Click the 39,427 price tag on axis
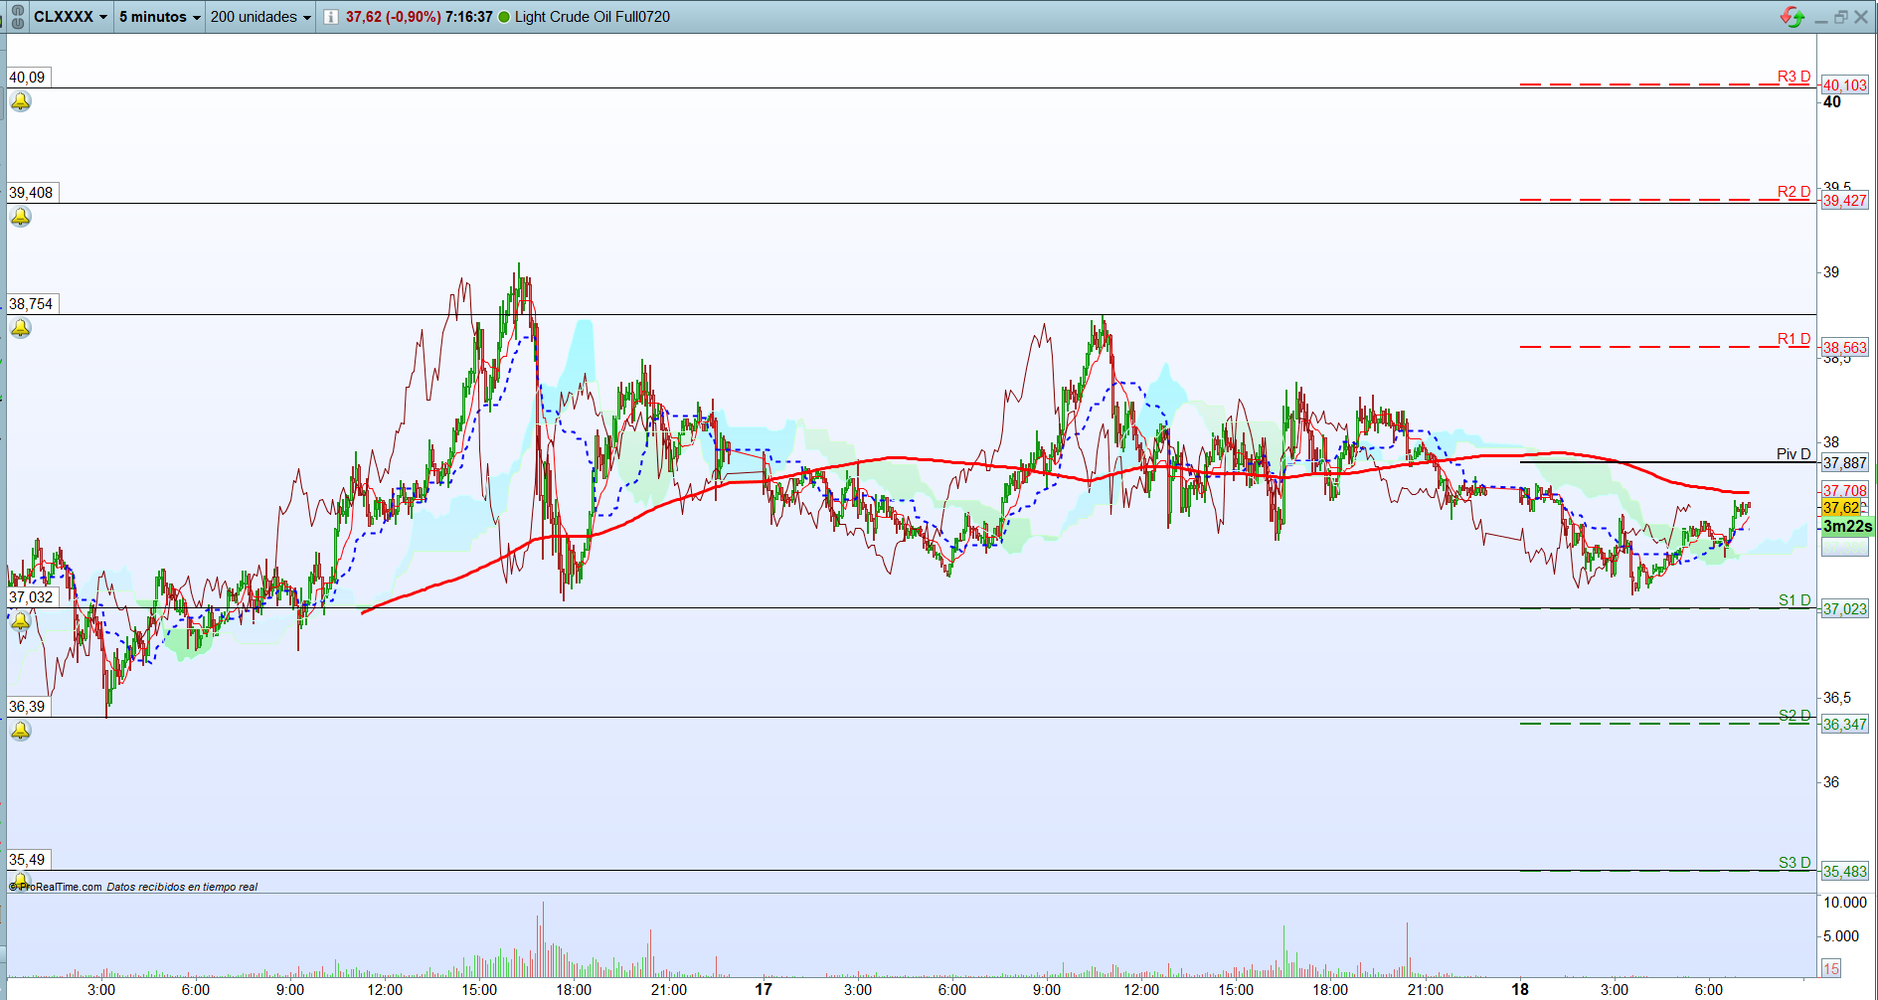Viewport: 1878px width, 1000px height. (1844, 200)
